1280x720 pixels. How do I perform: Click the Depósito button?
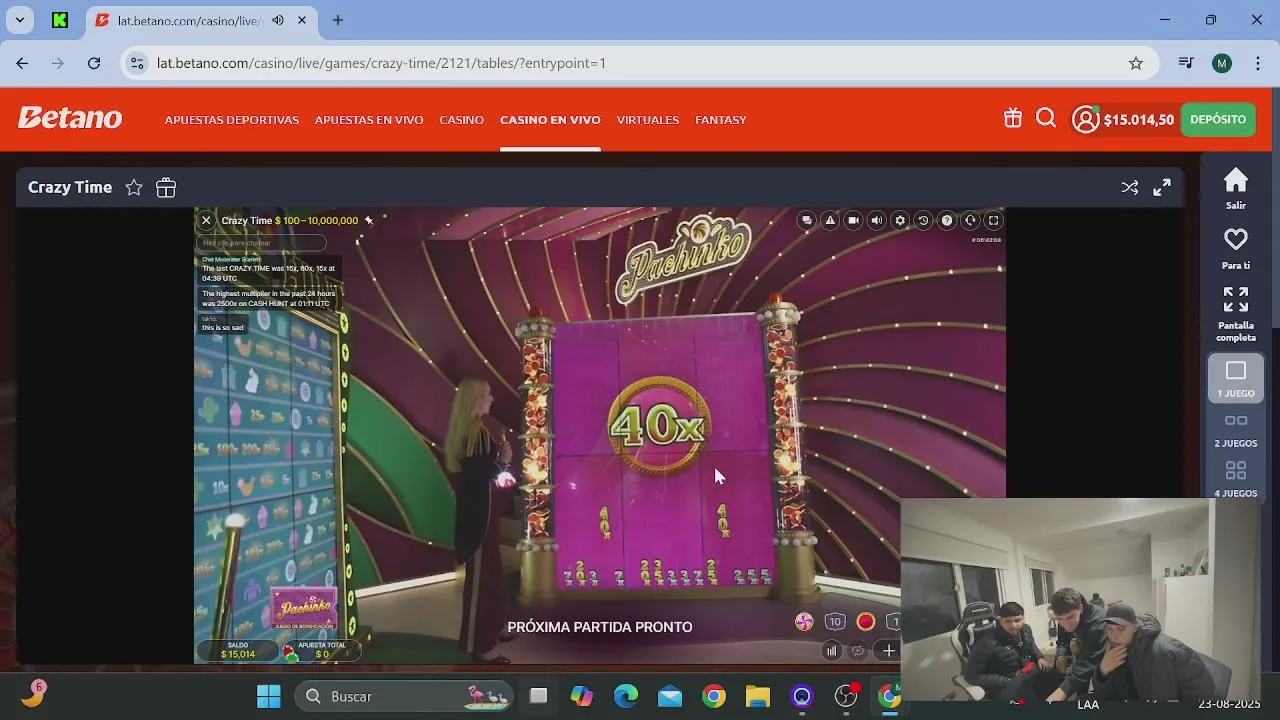click(x=1218, y=119)
